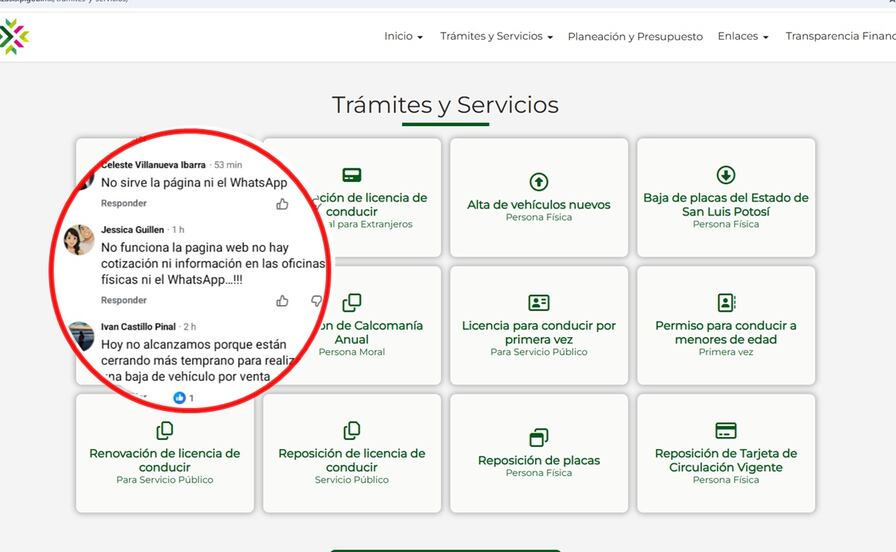Screen dimensions: 896x552
Task: Click the copy icon above Calcomanía Anual
Action: coord(351,303)
